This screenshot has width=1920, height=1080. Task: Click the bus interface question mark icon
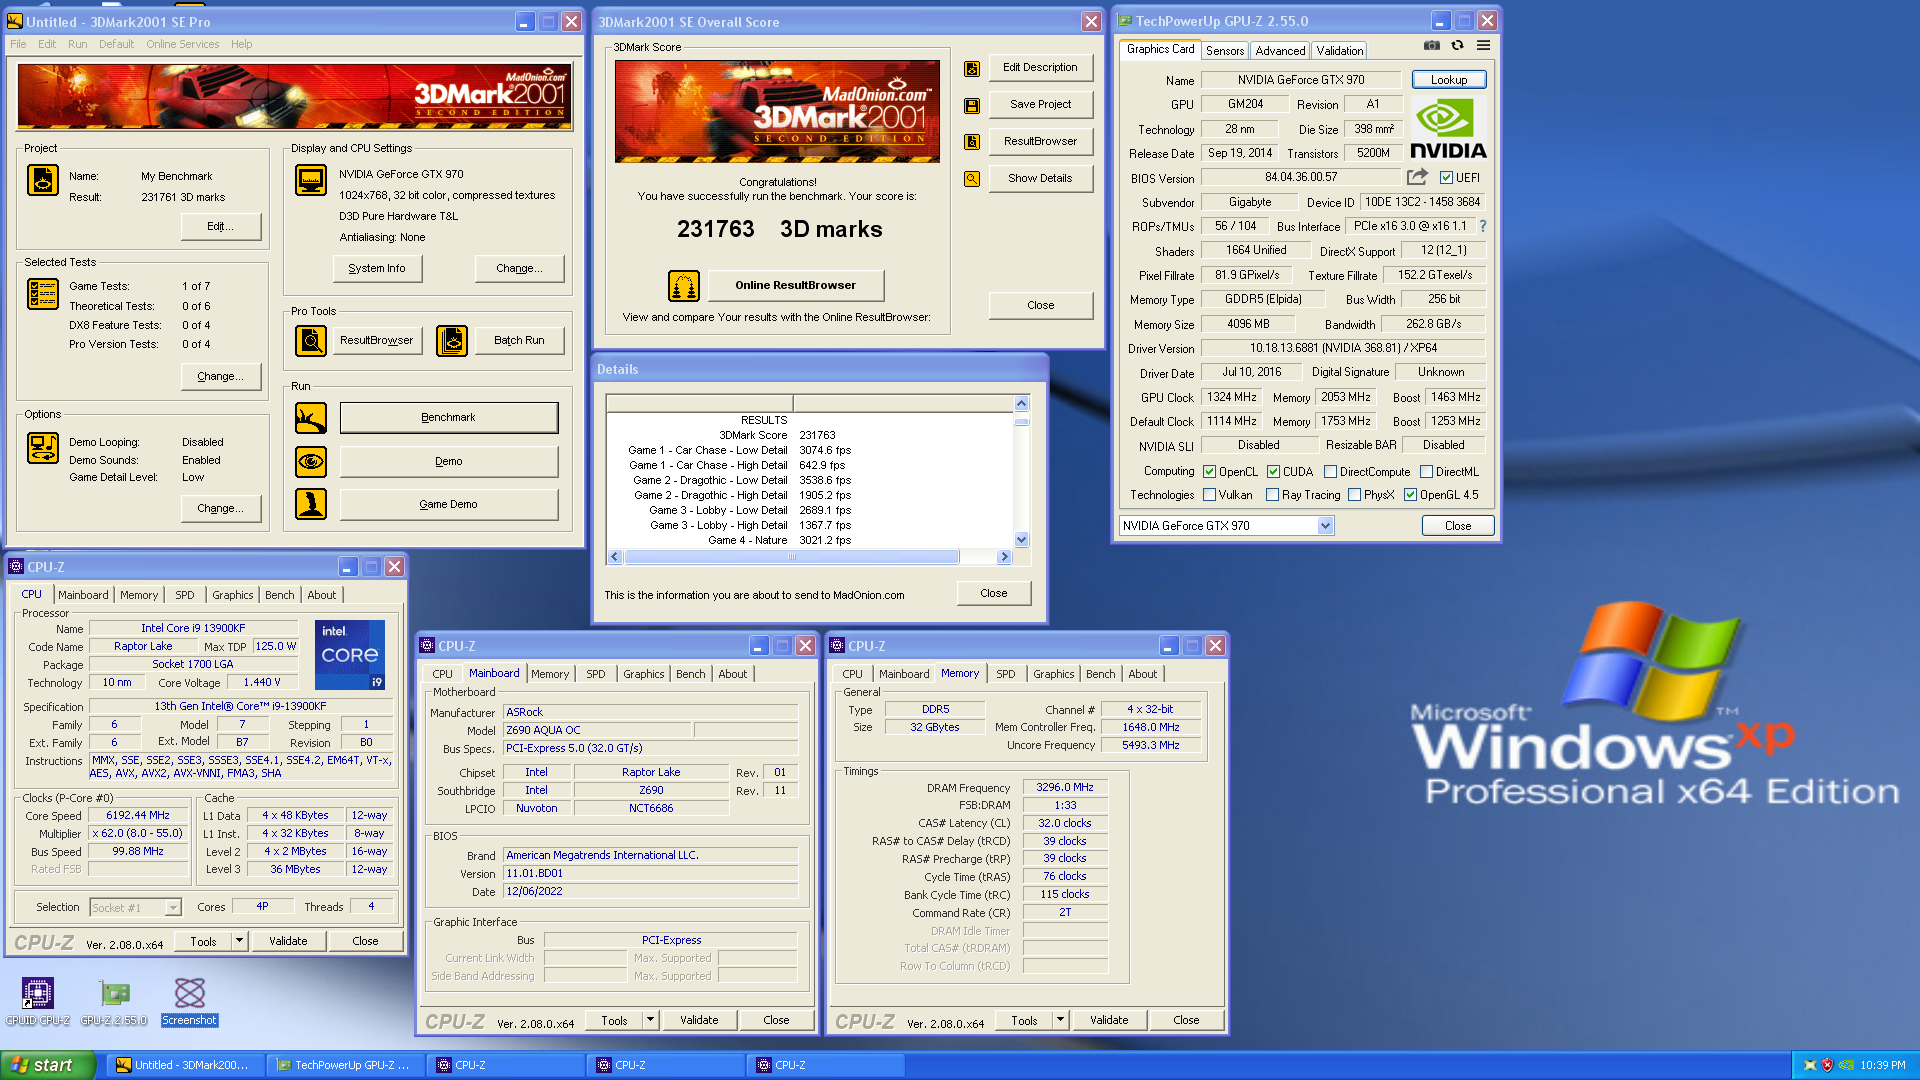pos(1483,226)
